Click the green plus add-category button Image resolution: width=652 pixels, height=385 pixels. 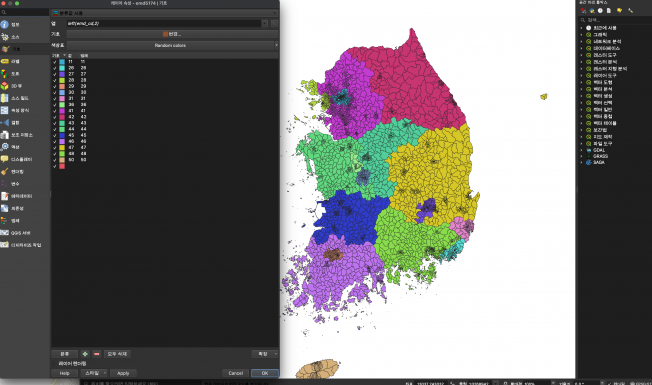85,354
